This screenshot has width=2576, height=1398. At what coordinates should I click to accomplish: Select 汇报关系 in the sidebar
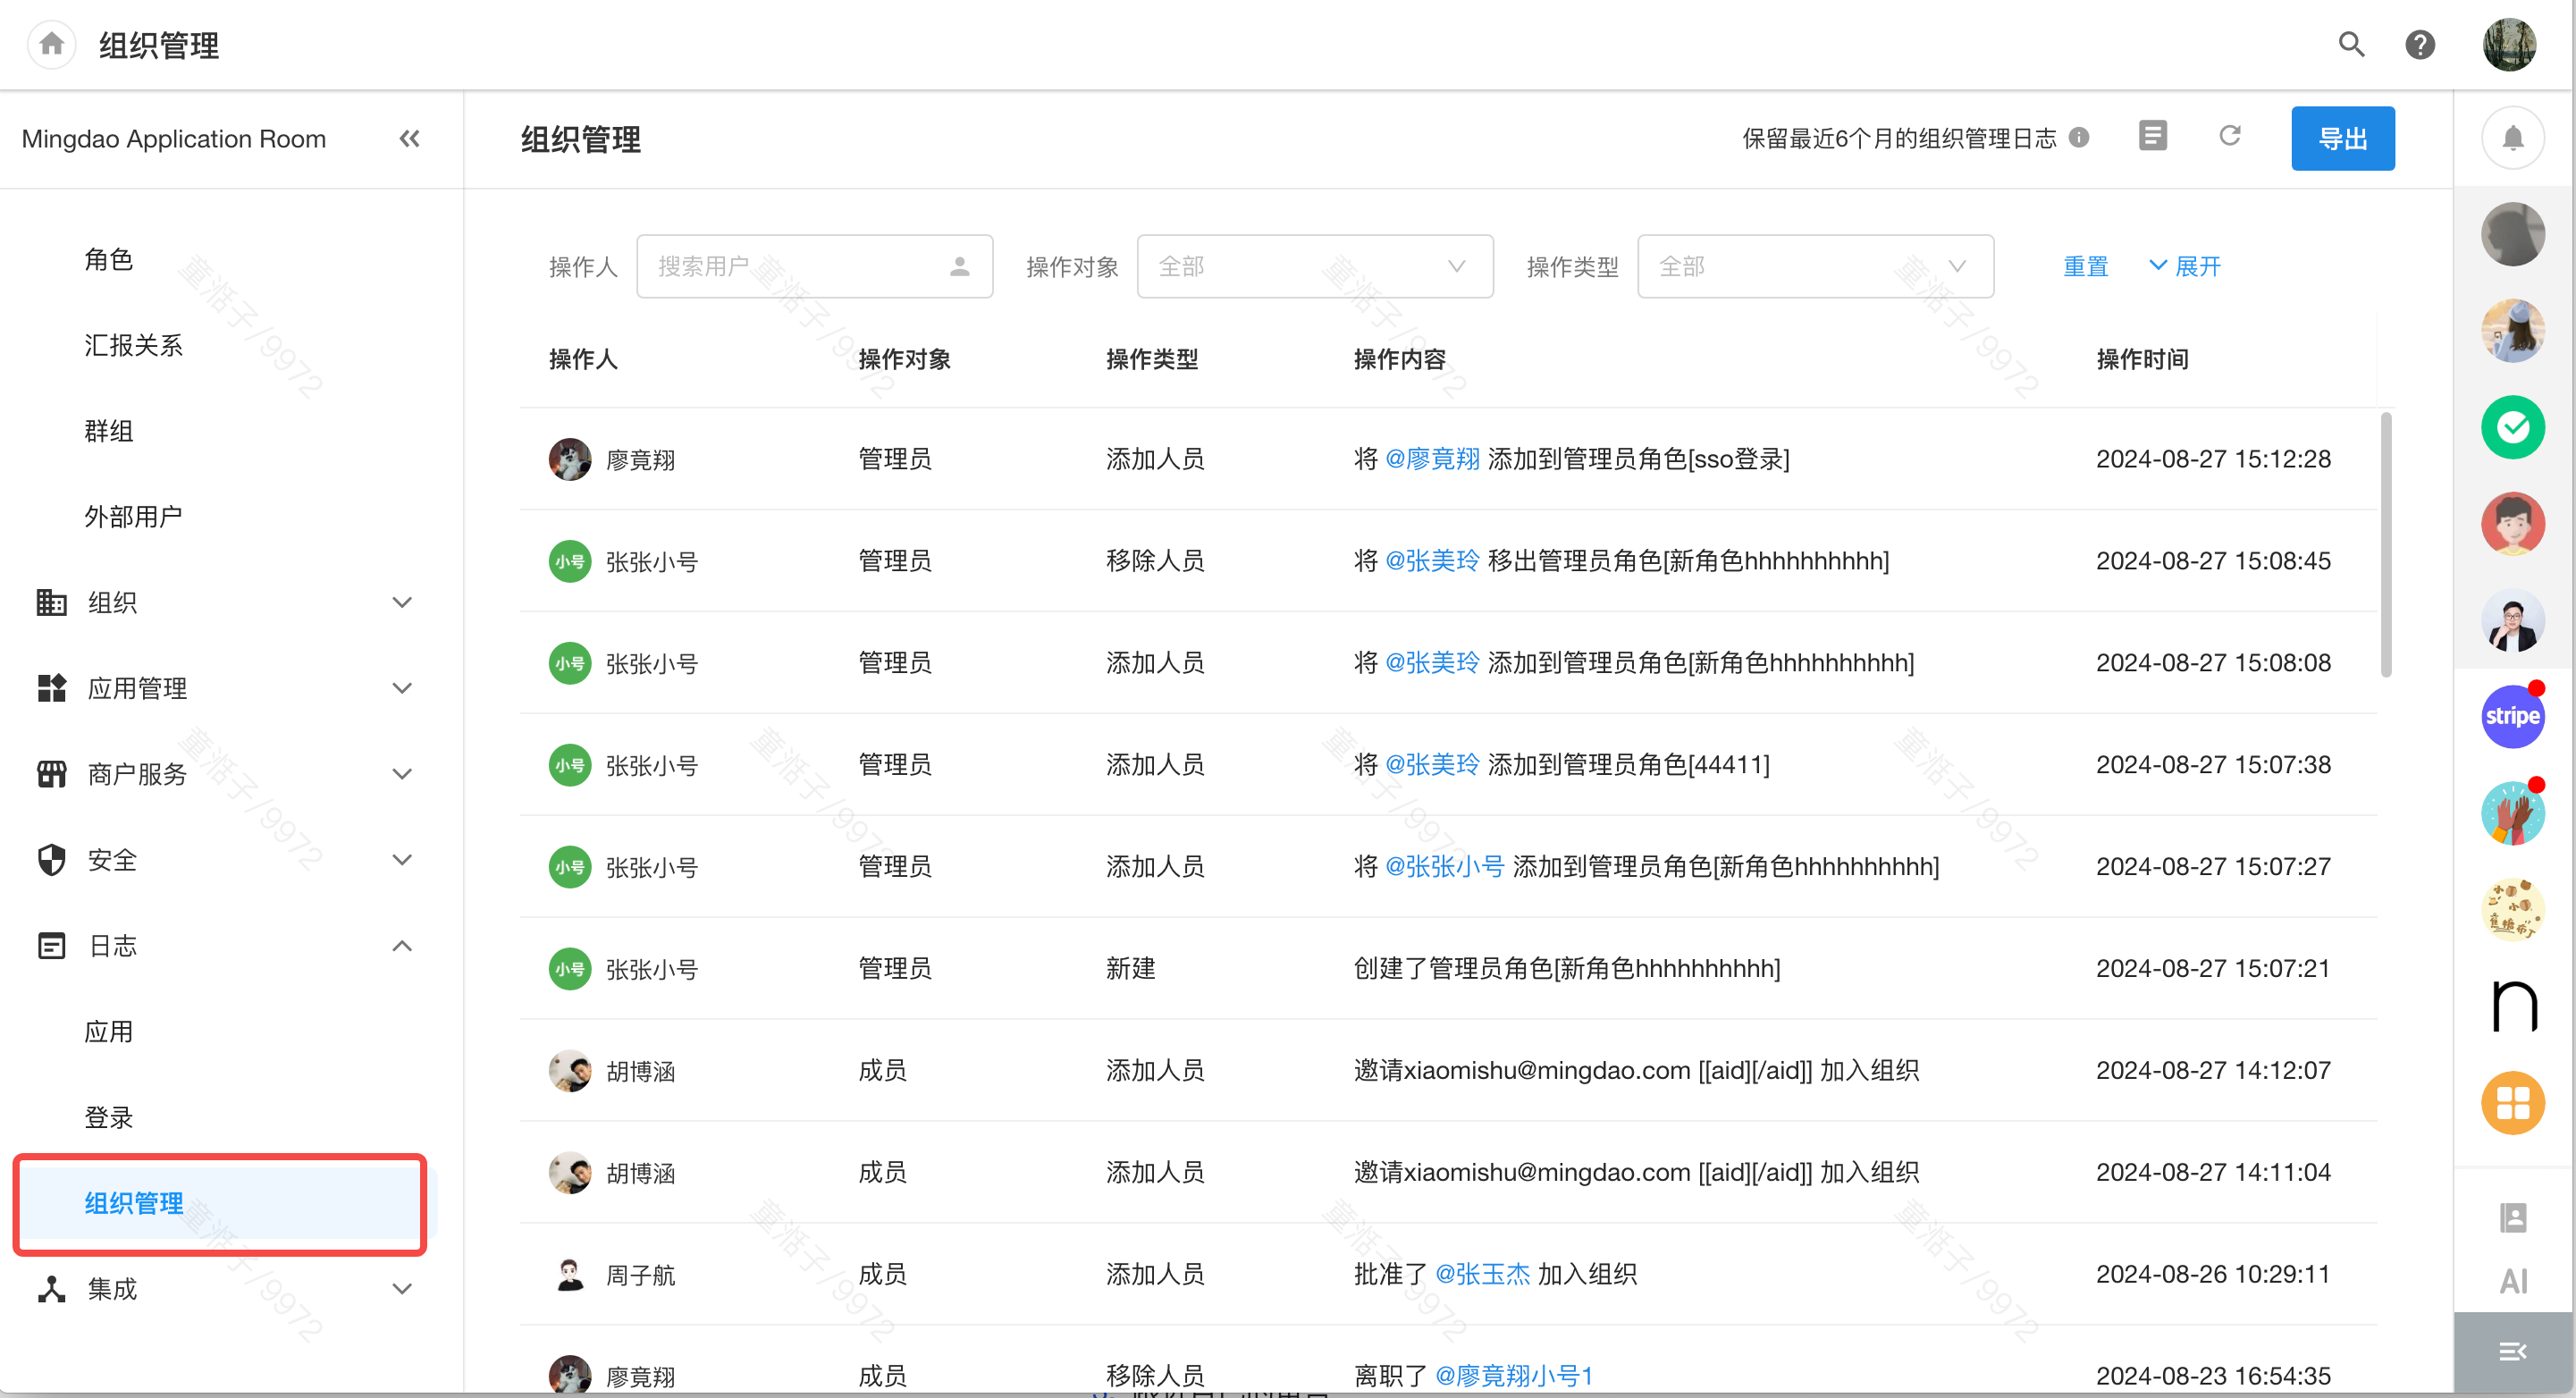tap(133, 346)
